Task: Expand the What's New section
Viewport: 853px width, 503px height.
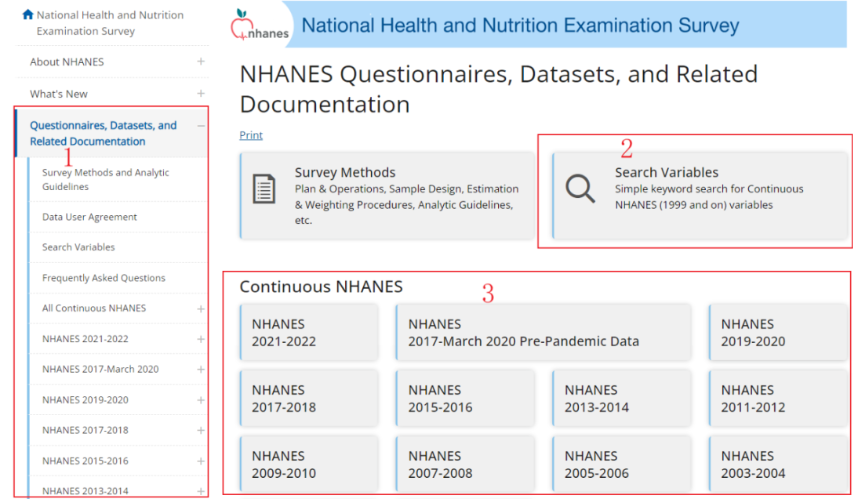Action: coord(201,94)
